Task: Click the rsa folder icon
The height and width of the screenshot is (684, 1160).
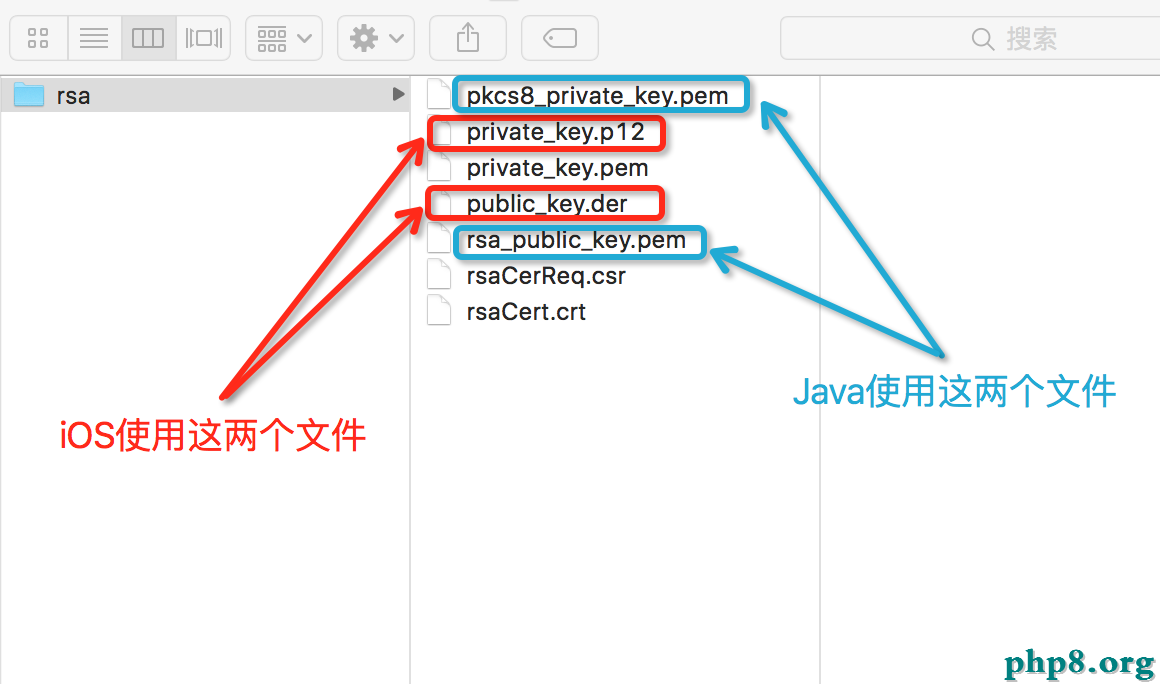Action: pyautogui.click(x=29, y=96)
